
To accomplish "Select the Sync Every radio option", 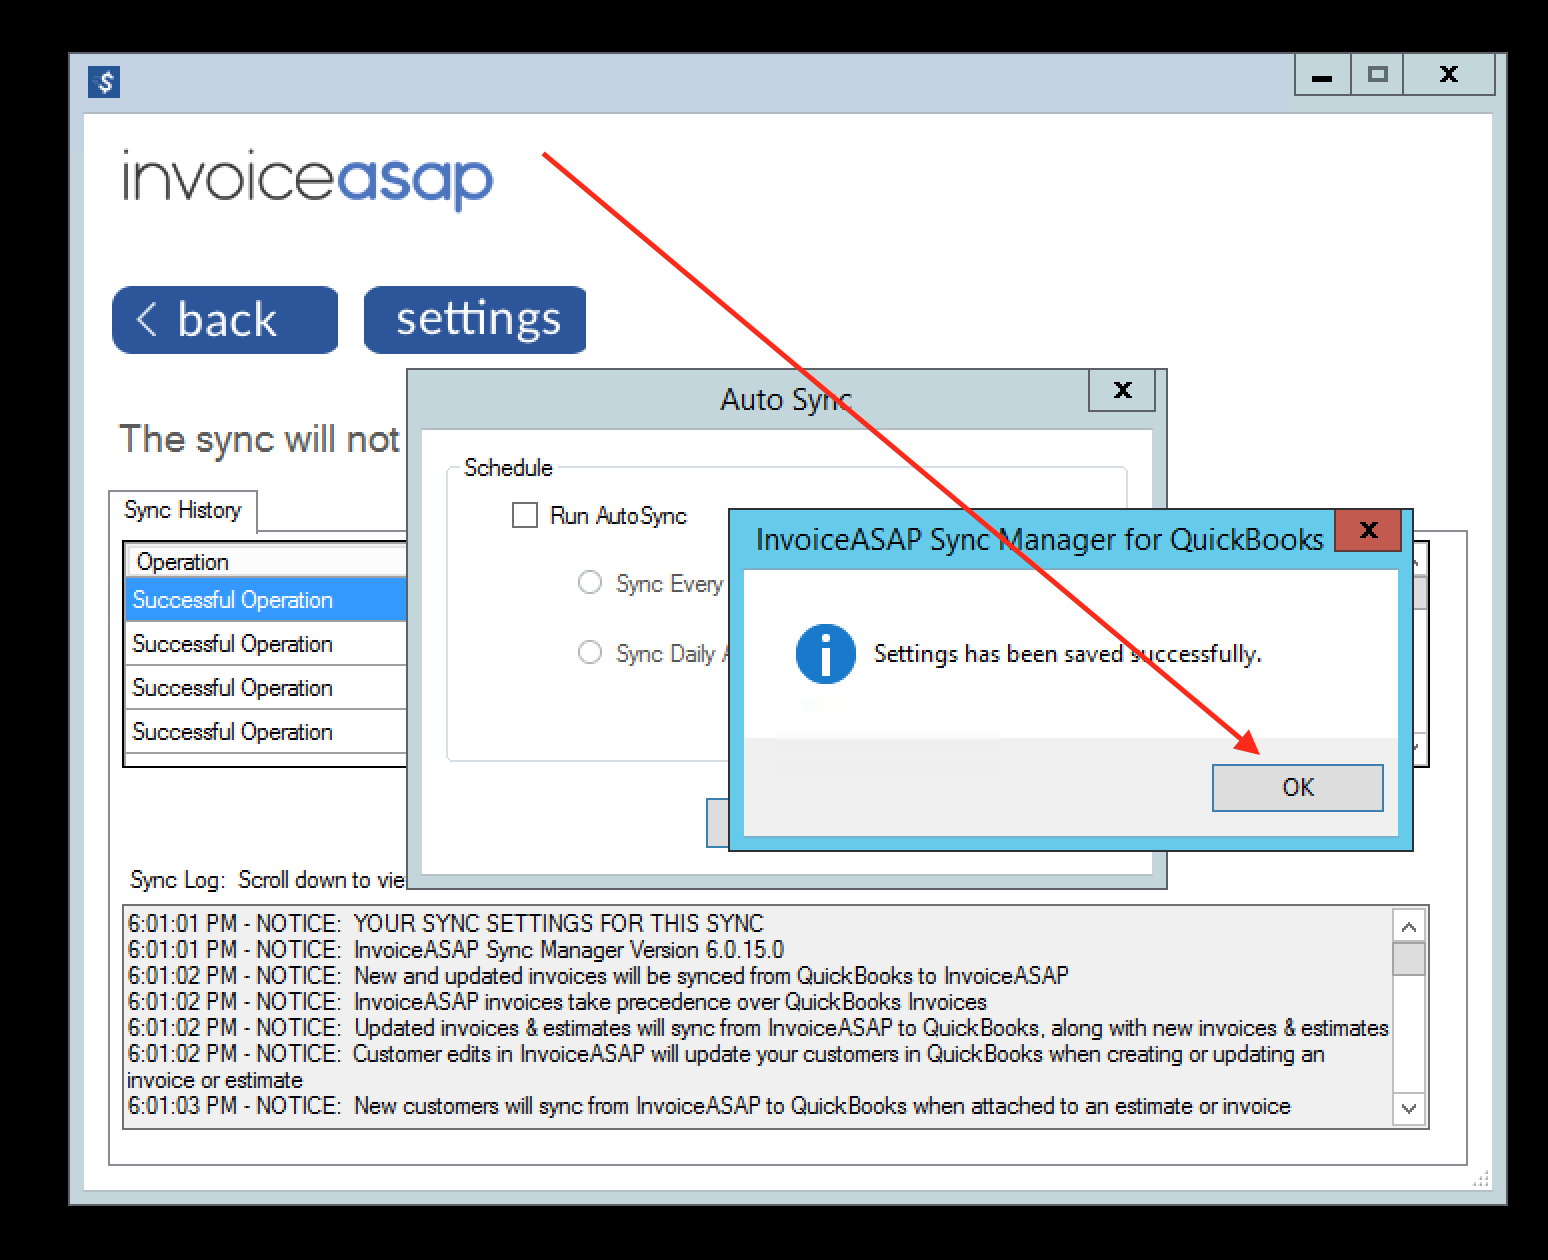I will [x=590, y=583].
